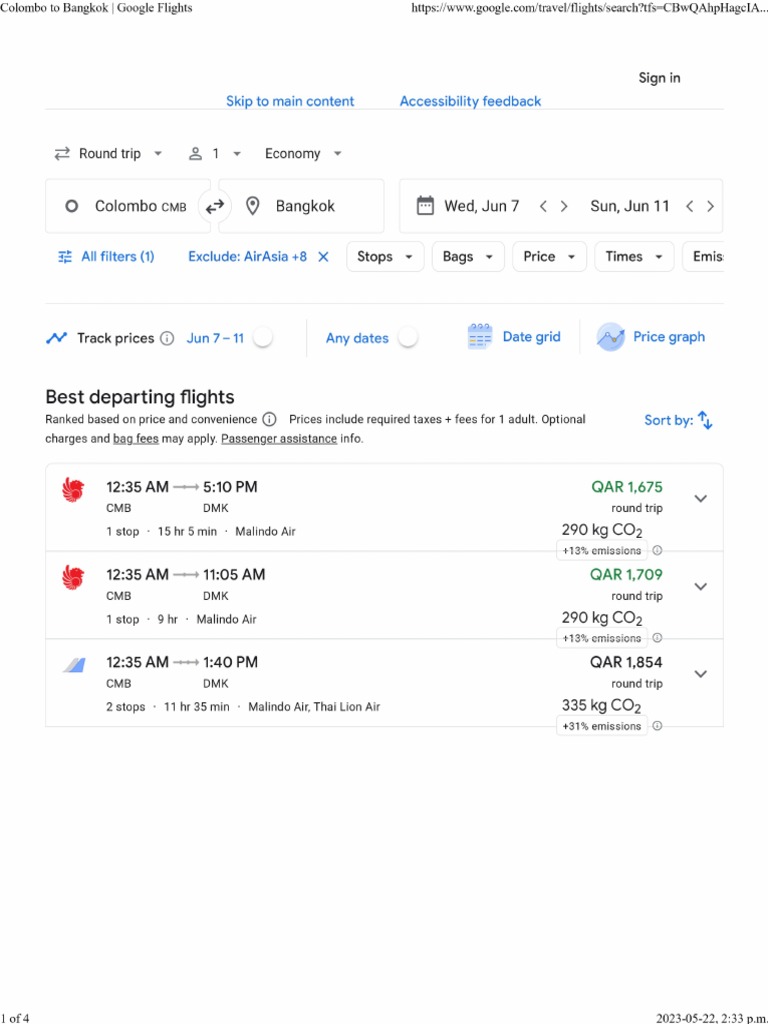Toggle Track prices for Jun 7 – 11
This screenshot has width=768, height=1024.
tap(263, 338)
